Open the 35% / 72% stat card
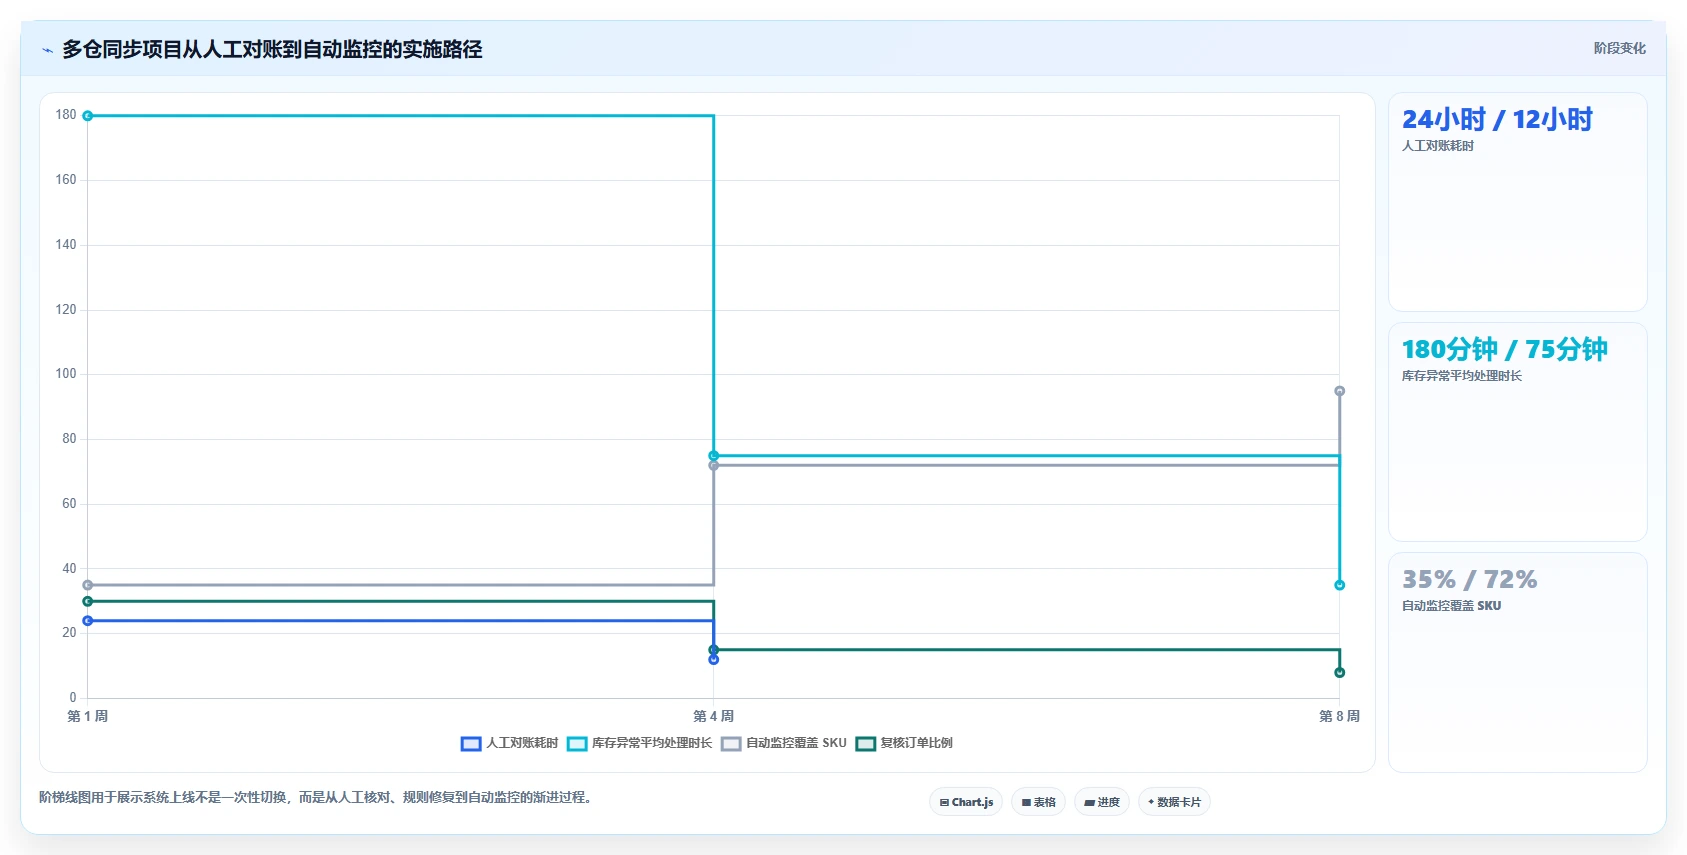 1518,662
